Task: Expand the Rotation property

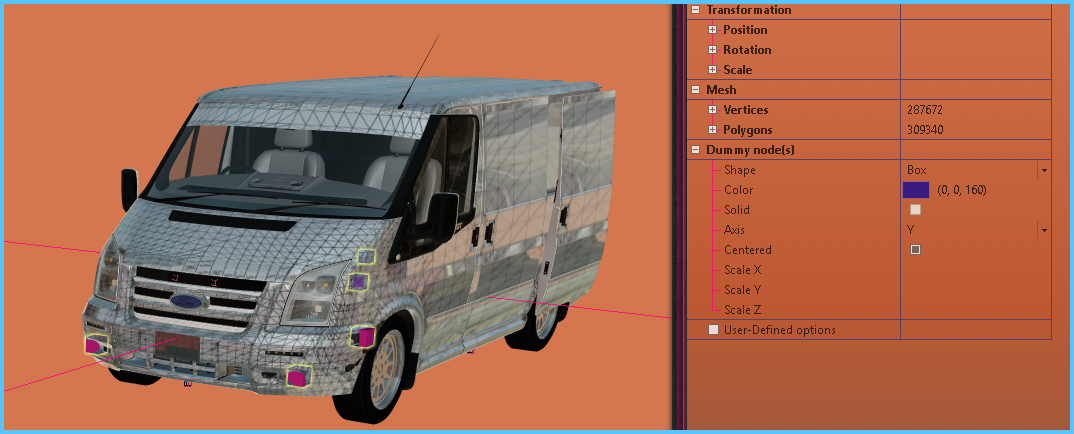Action: 712,50
